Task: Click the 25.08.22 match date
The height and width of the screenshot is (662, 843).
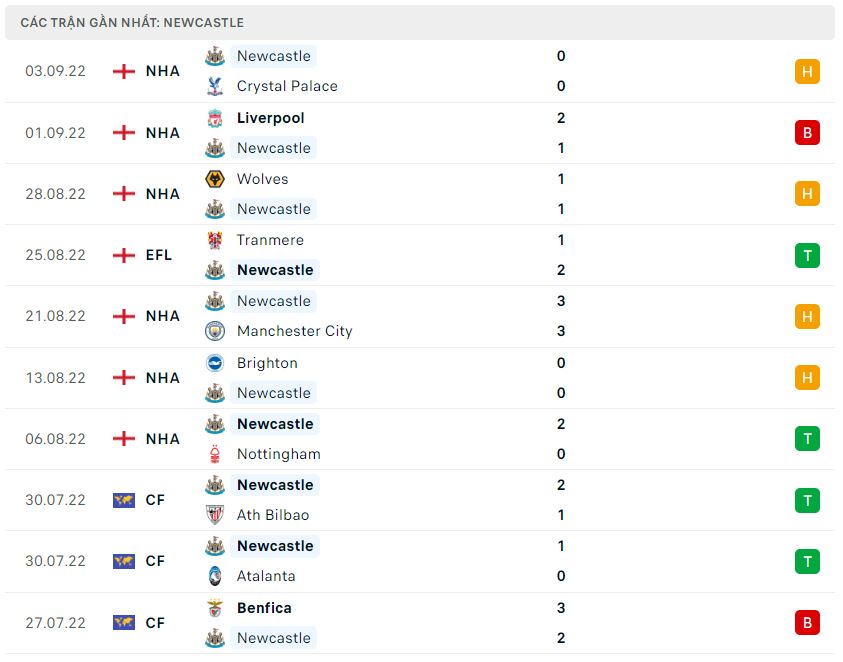Action: (x=56, y=255)
